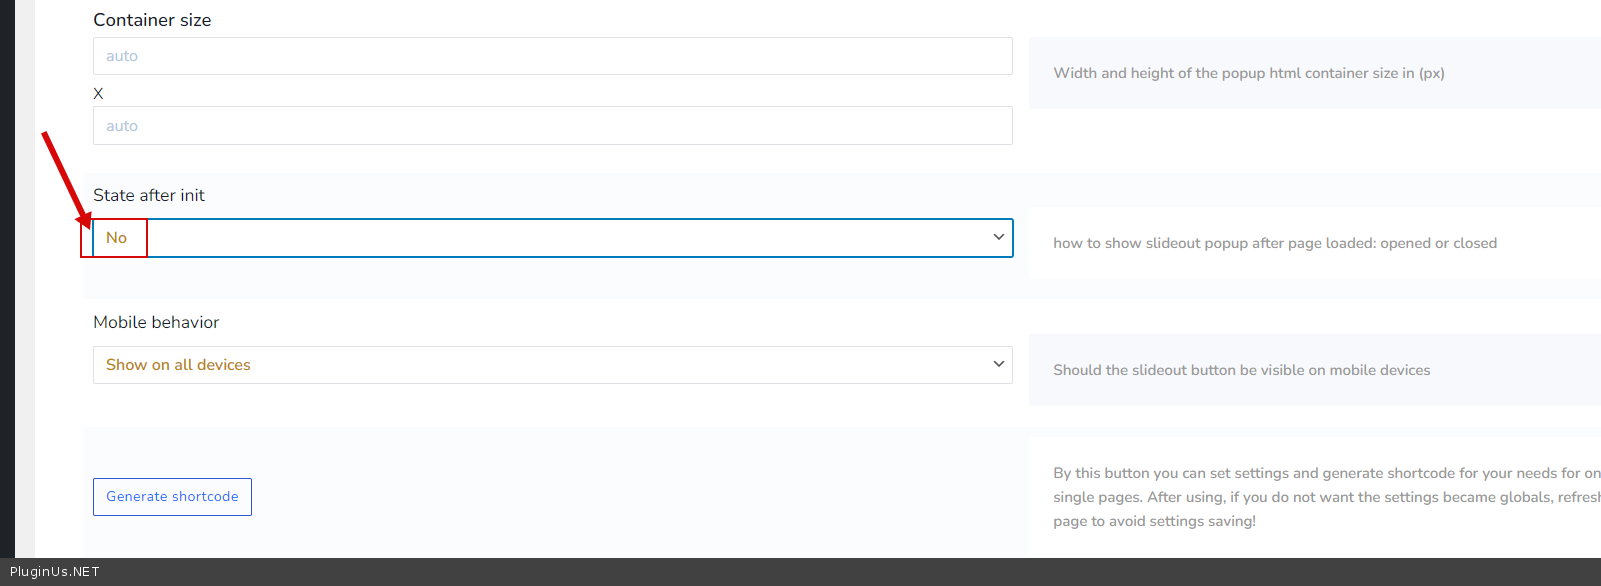Click the Show on all devices text

[178, 365]
